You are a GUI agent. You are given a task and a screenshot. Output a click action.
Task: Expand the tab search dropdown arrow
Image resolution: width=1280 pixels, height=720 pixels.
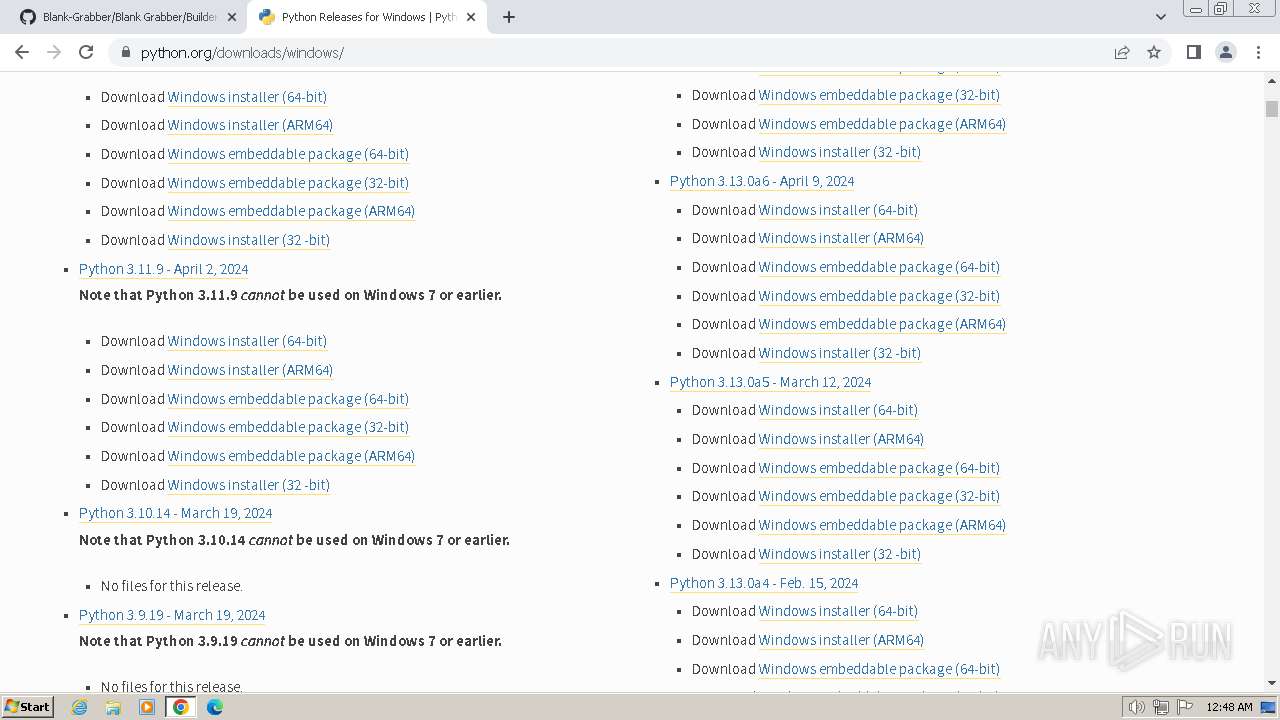(x=1160, y=17)
